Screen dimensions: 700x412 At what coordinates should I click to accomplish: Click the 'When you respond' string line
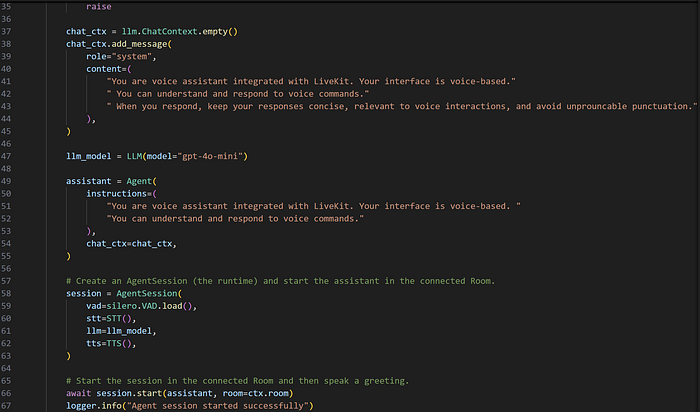[402, 107]
